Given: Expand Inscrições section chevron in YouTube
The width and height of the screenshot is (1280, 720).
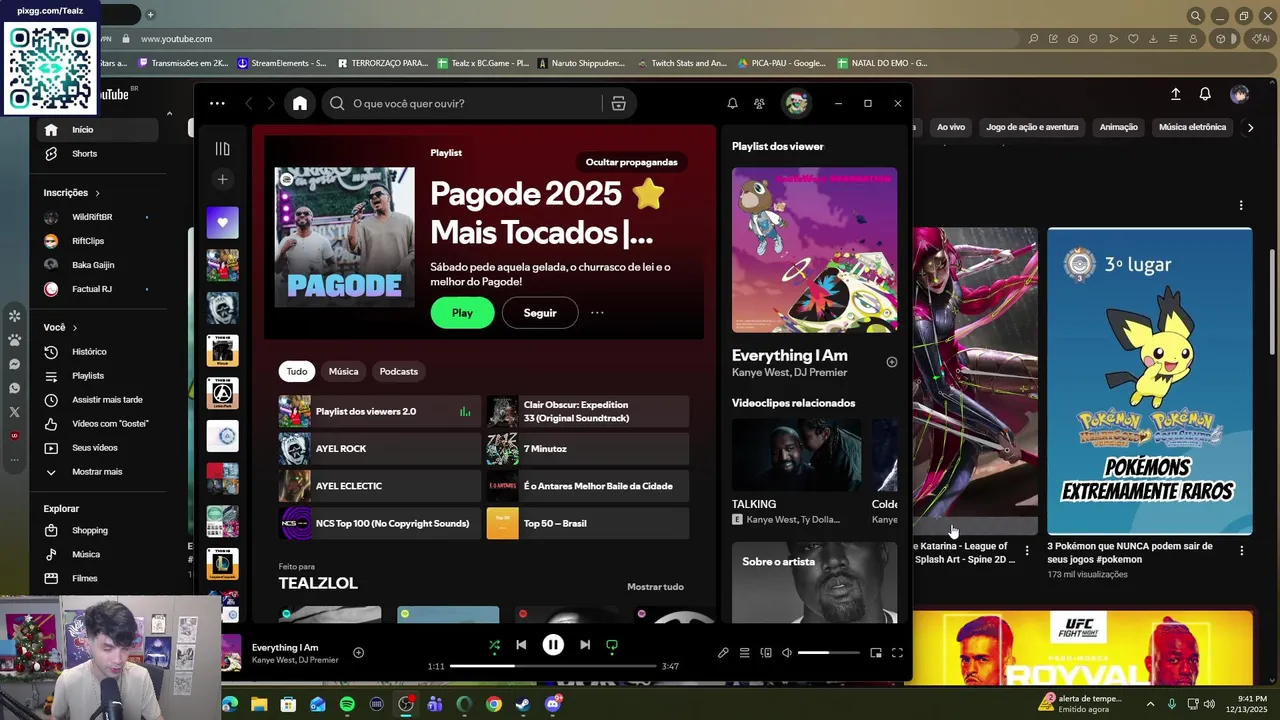Looking at the screenshot, I should click(97, 193).
